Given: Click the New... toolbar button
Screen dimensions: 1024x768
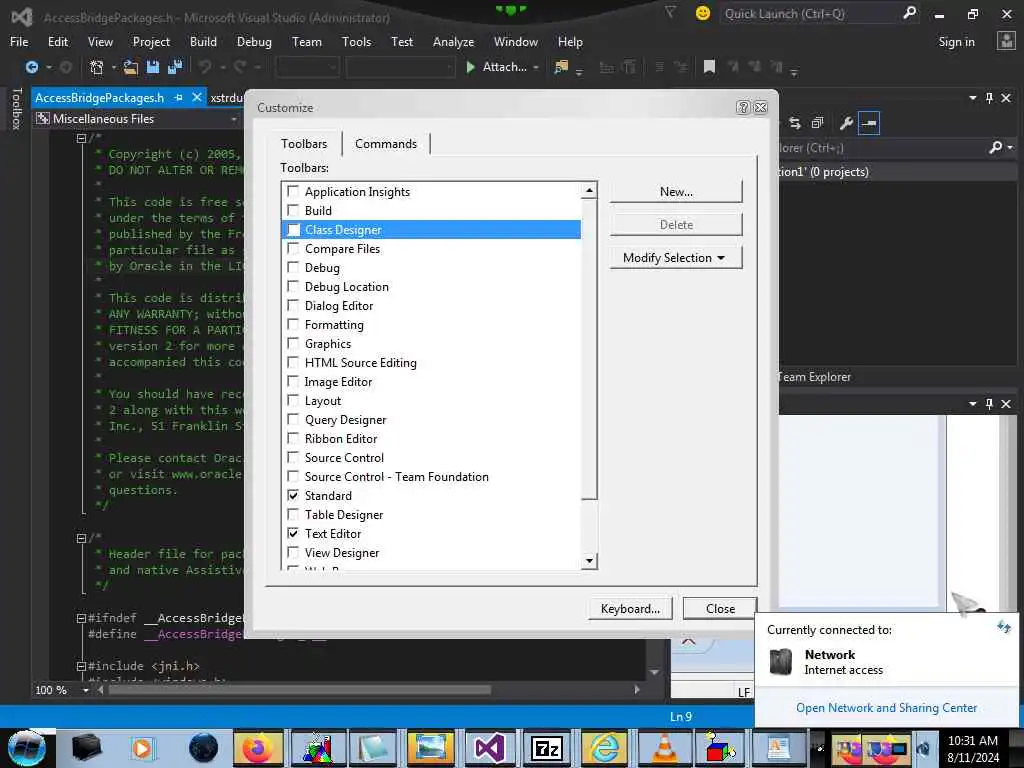Looking at the screenshot, I should click(676, 191).
